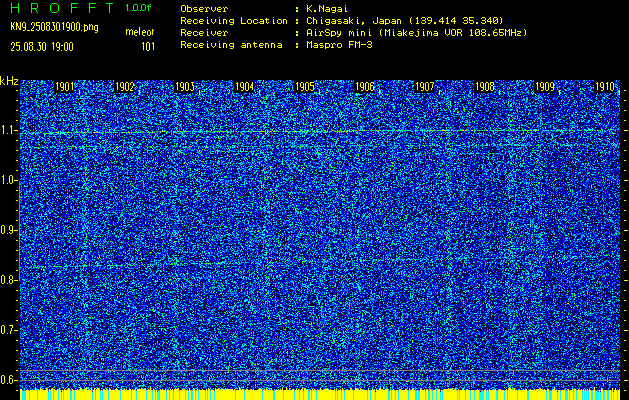629x400 pixels.
Task: Click the 0.6 frequency axis label
Action: coord(9,380)
